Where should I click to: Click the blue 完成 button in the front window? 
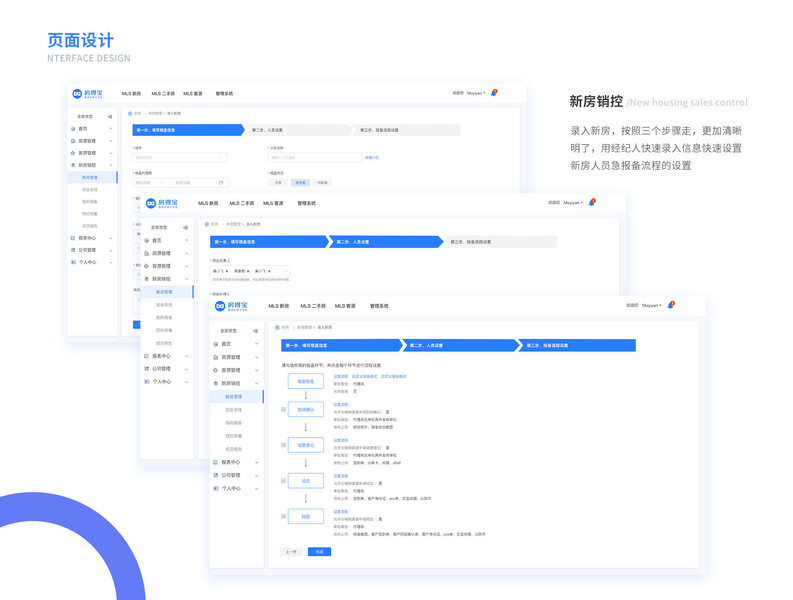click(x=319, y=551)
